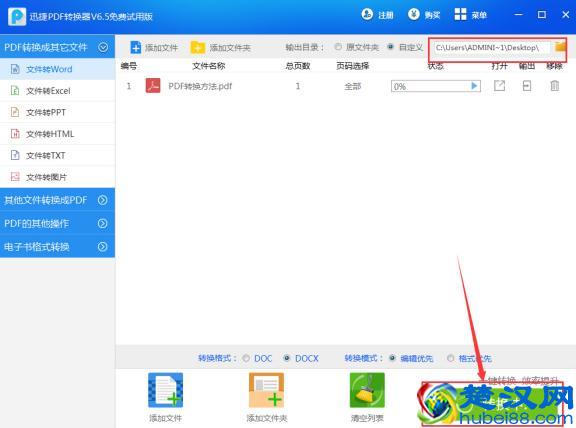
Task: Select 格式优先 conversion mode
Action: pyautogui.click(x=451, y=358)
